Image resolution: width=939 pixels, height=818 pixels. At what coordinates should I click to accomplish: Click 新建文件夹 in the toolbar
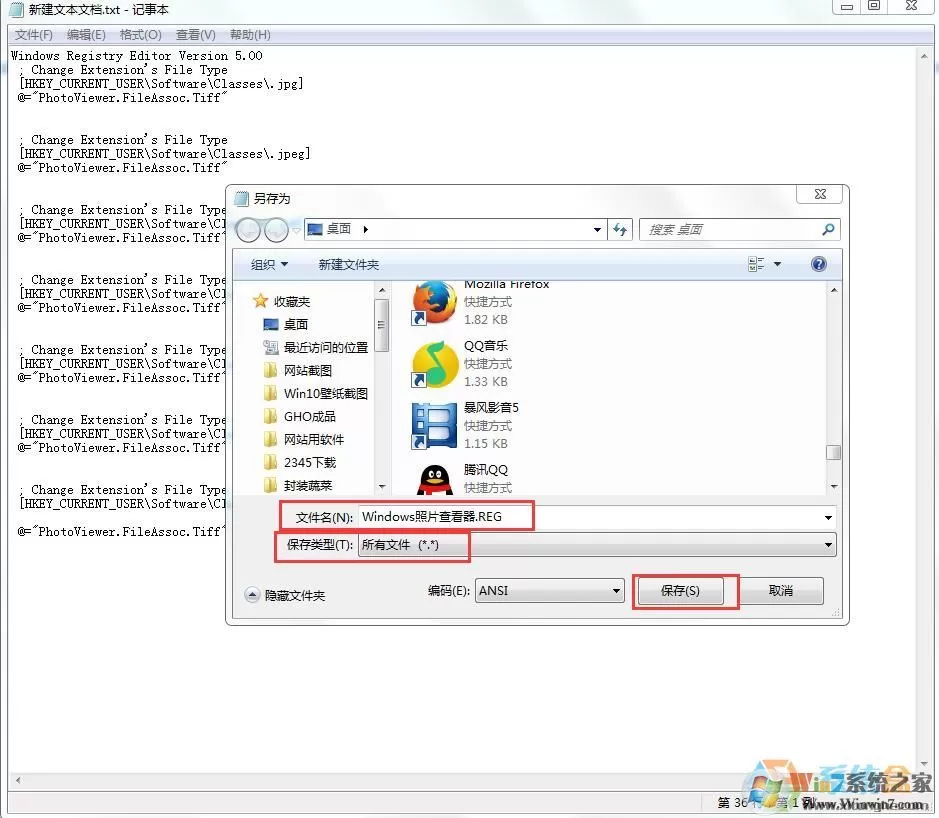pyautogui.click(x=349, y=265)
